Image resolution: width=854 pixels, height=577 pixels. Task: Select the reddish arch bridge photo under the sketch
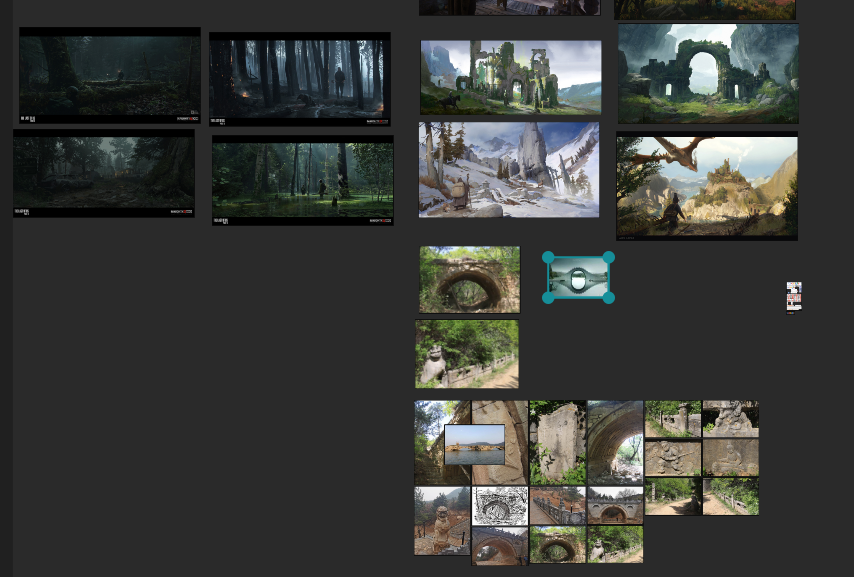tap(500, 546)
